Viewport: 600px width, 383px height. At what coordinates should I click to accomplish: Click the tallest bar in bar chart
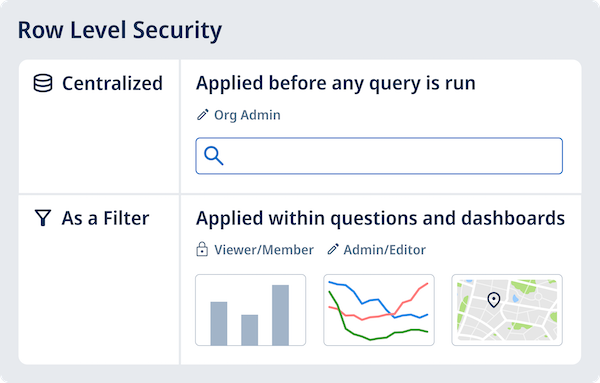[280, 315]
